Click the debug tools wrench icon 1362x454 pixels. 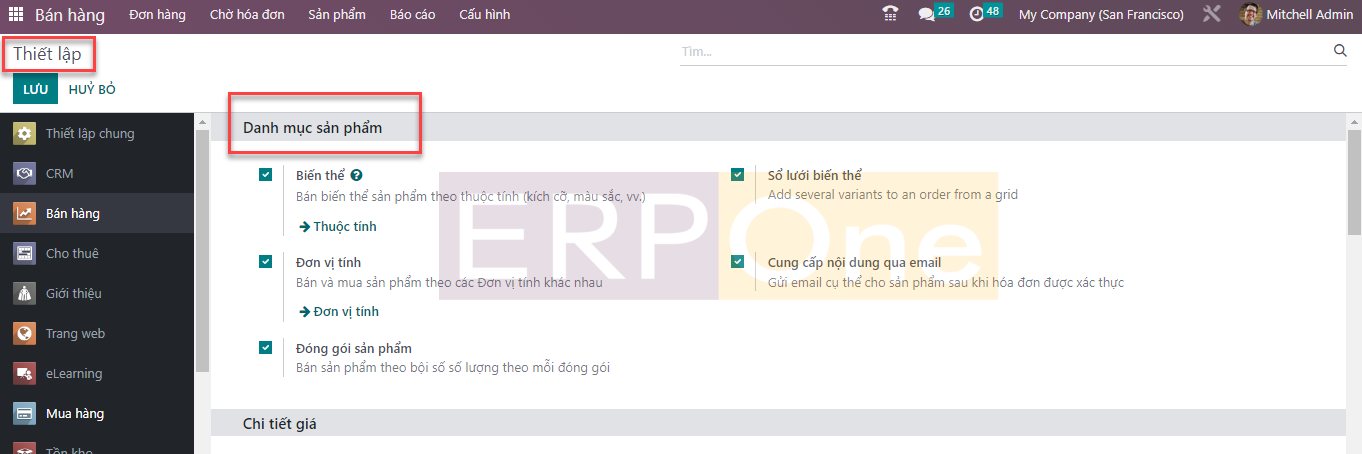(1212, 15)
